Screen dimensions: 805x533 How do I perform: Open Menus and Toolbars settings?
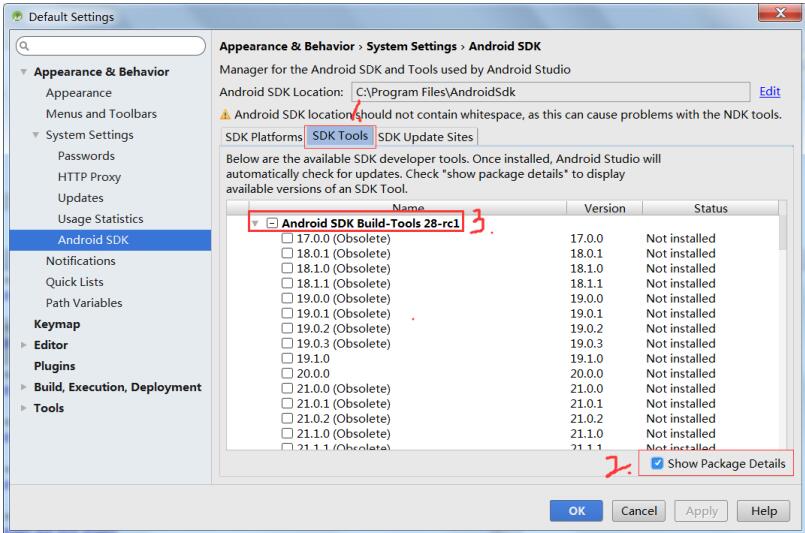pos(101,114)
